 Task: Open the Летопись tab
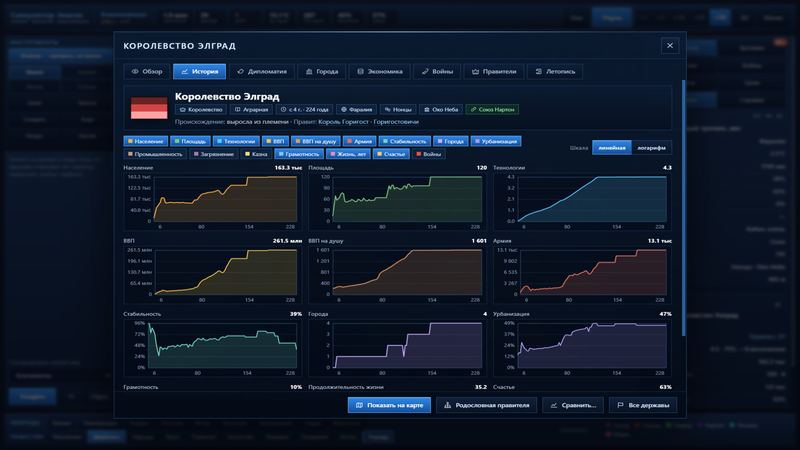tap(555, 71)
